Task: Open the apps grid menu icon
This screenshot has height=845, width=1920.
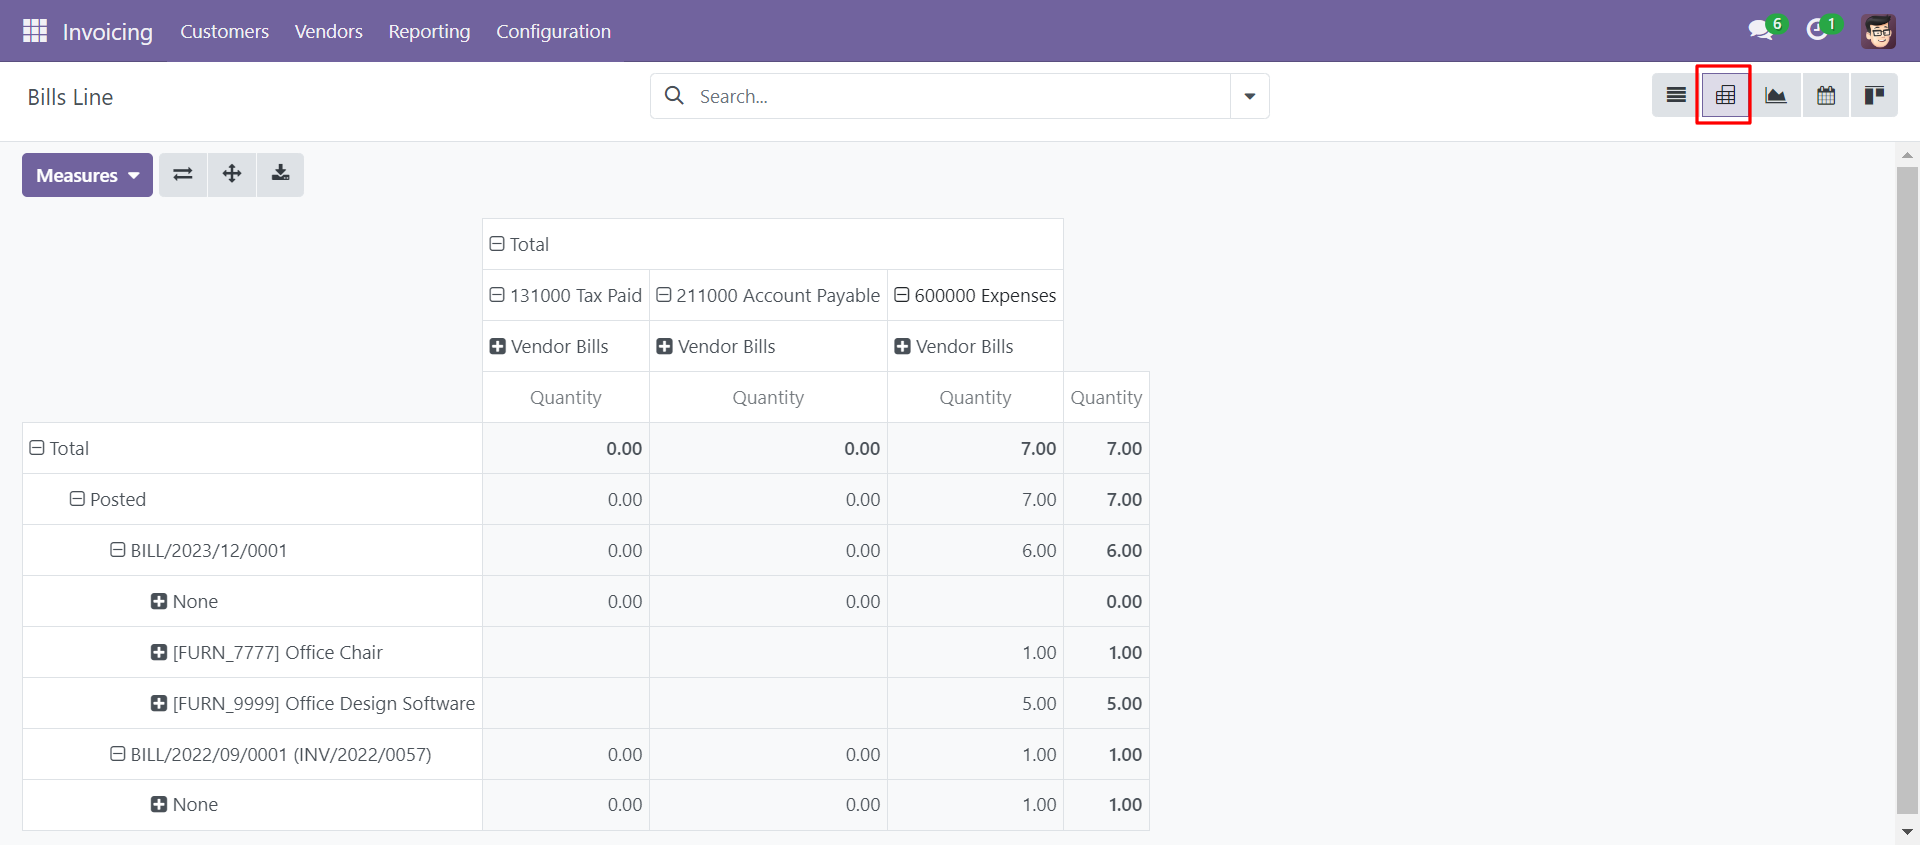Action: pos(35,31)
